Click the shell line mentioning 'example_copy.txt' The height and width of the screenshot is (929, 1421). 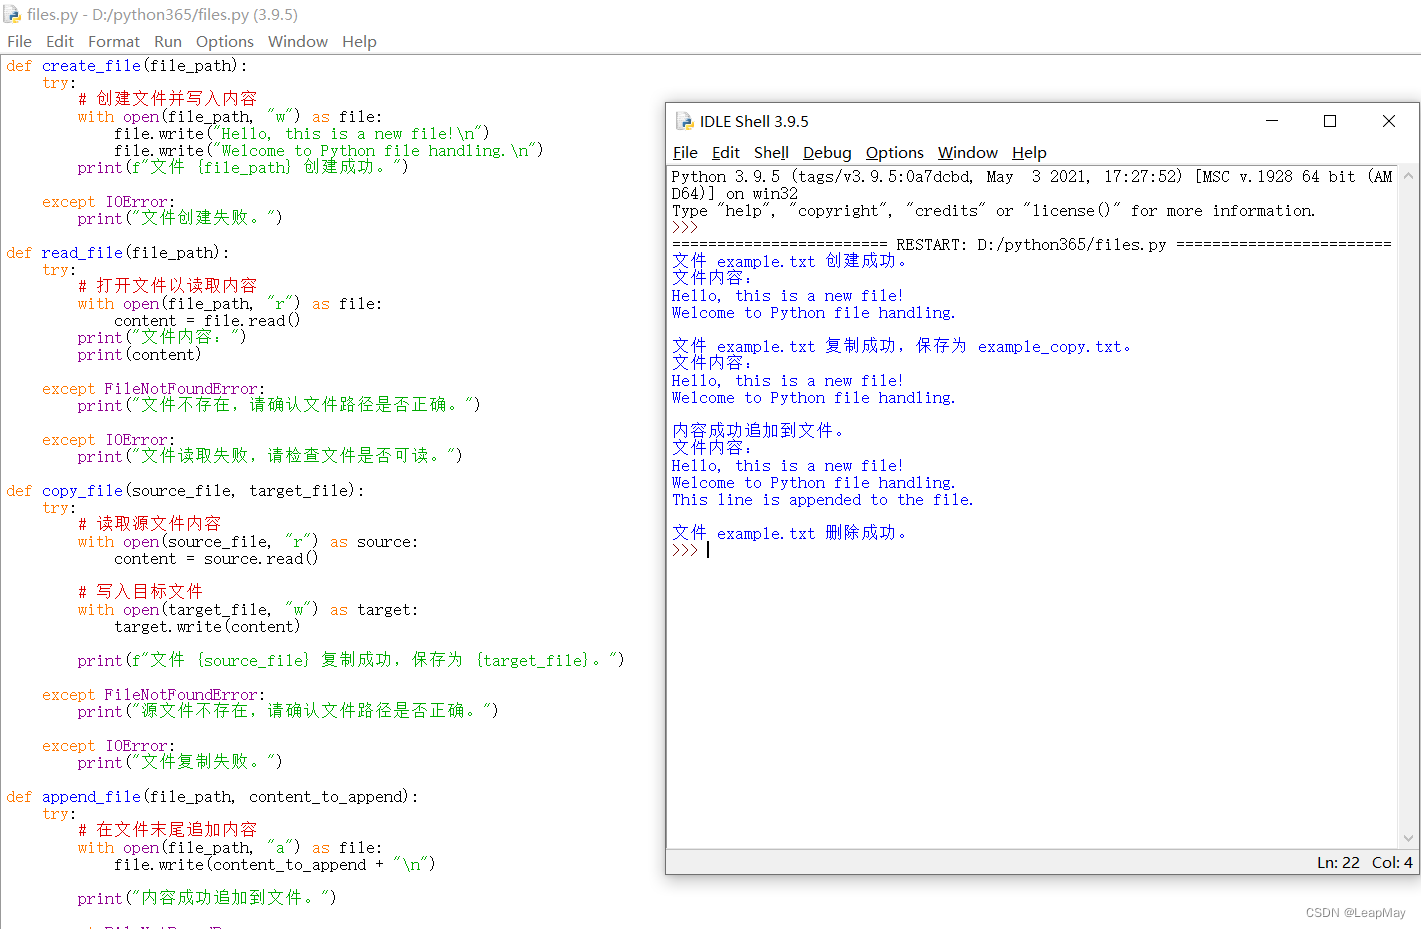(x=901, y=346)
